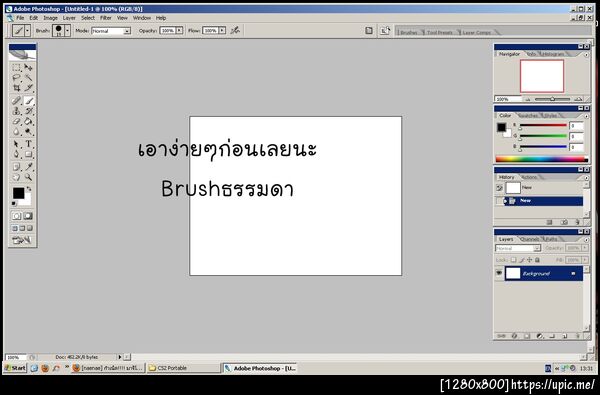Click the Navigator zoom slider

point(552,99)
